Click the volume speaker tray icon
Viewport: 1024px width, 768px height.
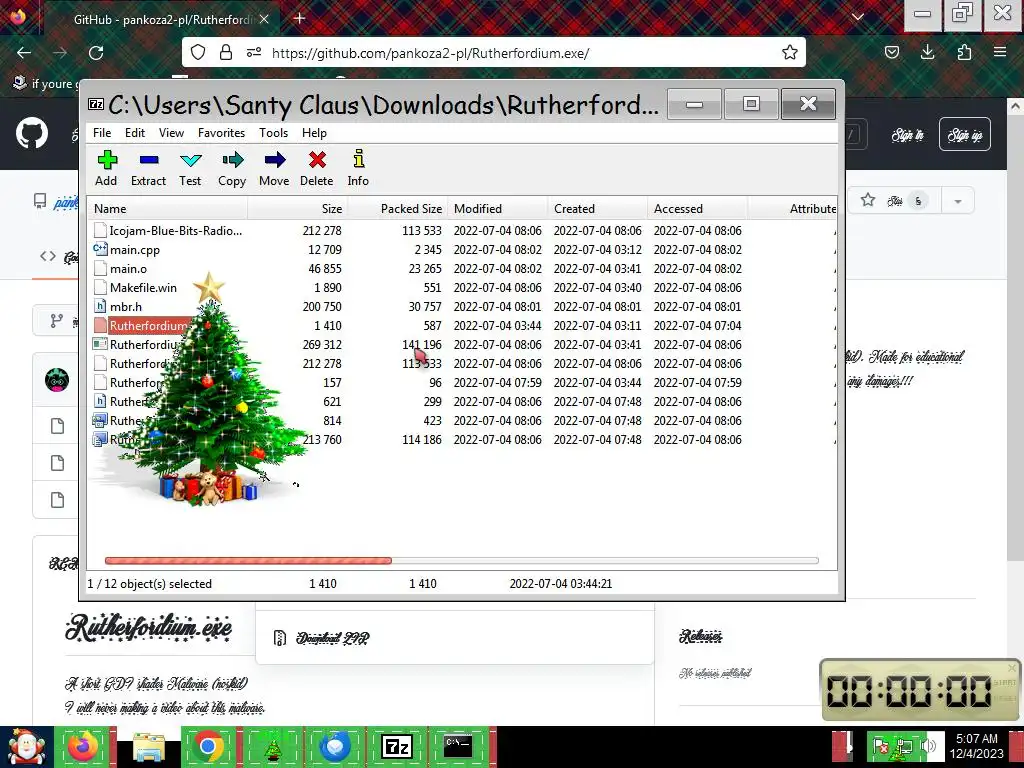(x=927, y=746)
